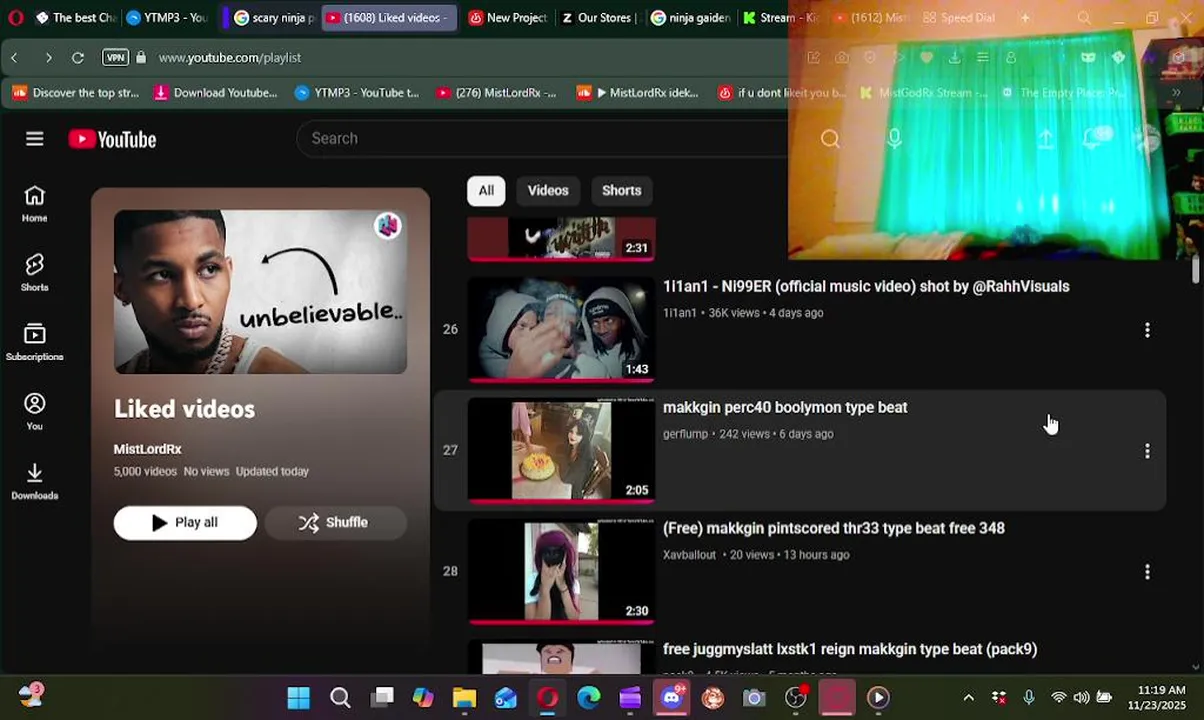Screen dimensions: 1204x720
Task: Open the camera app on taskbar
Action: [754, 698]
